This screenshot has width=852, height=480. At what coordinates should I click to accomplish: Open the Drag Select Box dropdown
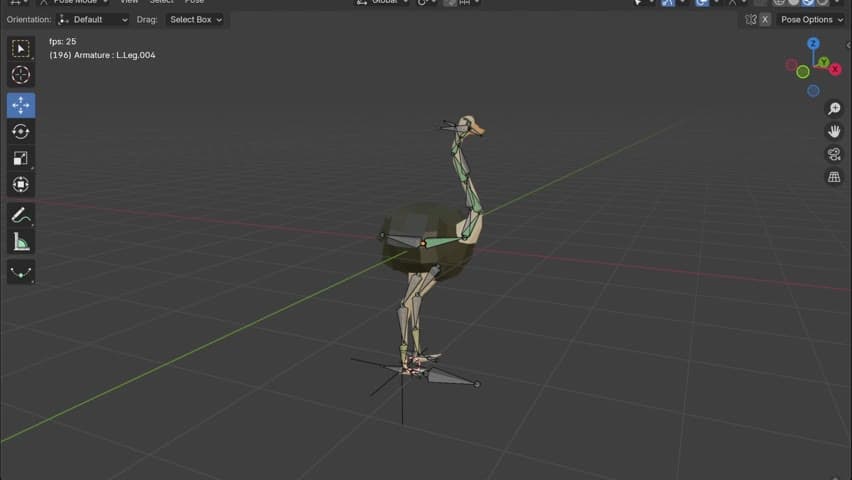click(x=195, y=20)
